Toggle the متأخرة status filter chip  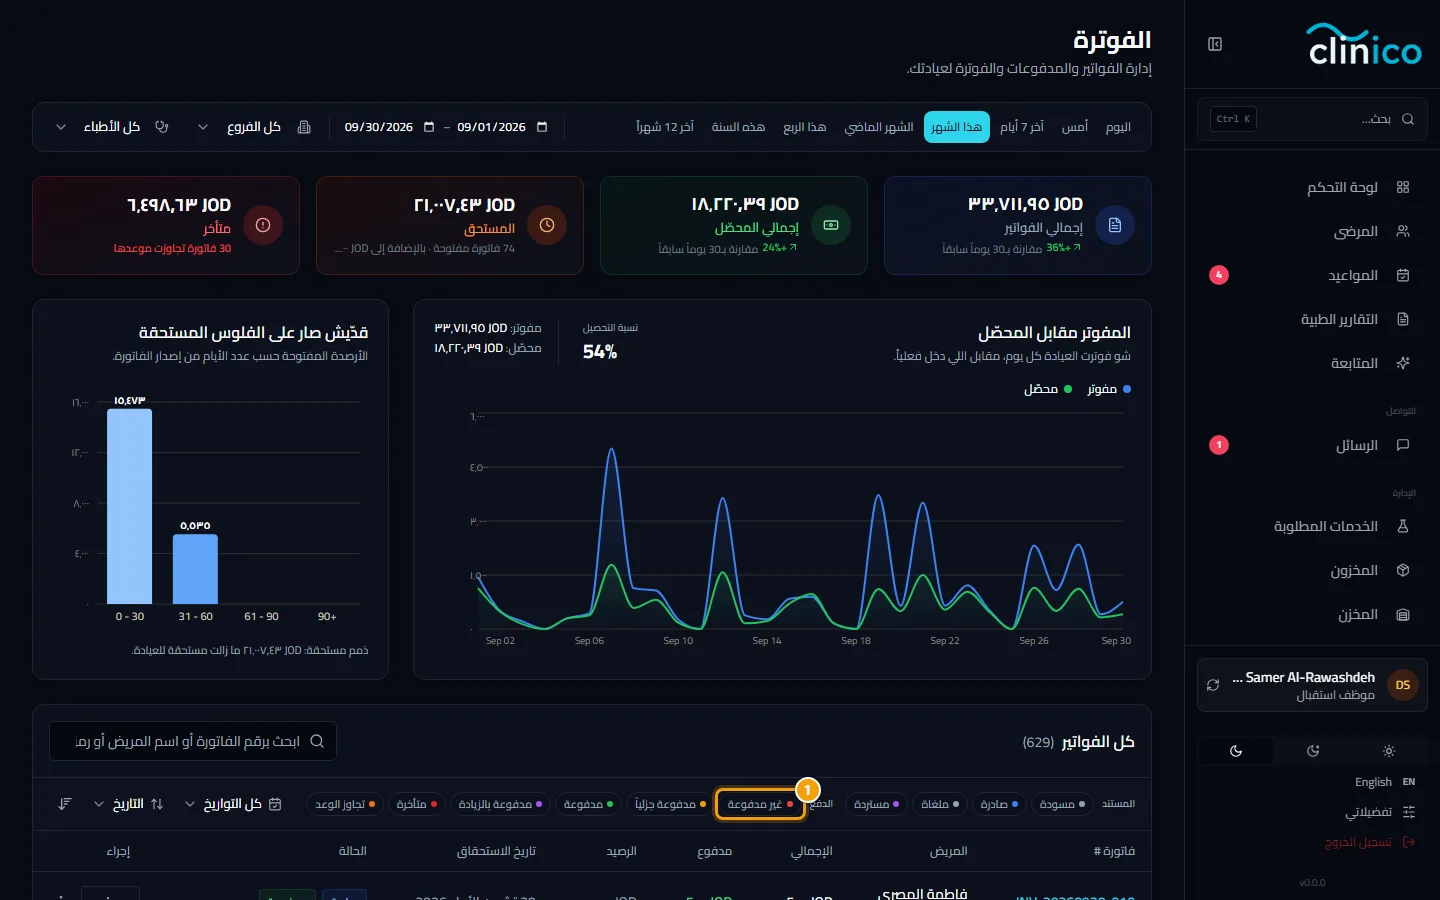tap(417, 804)
